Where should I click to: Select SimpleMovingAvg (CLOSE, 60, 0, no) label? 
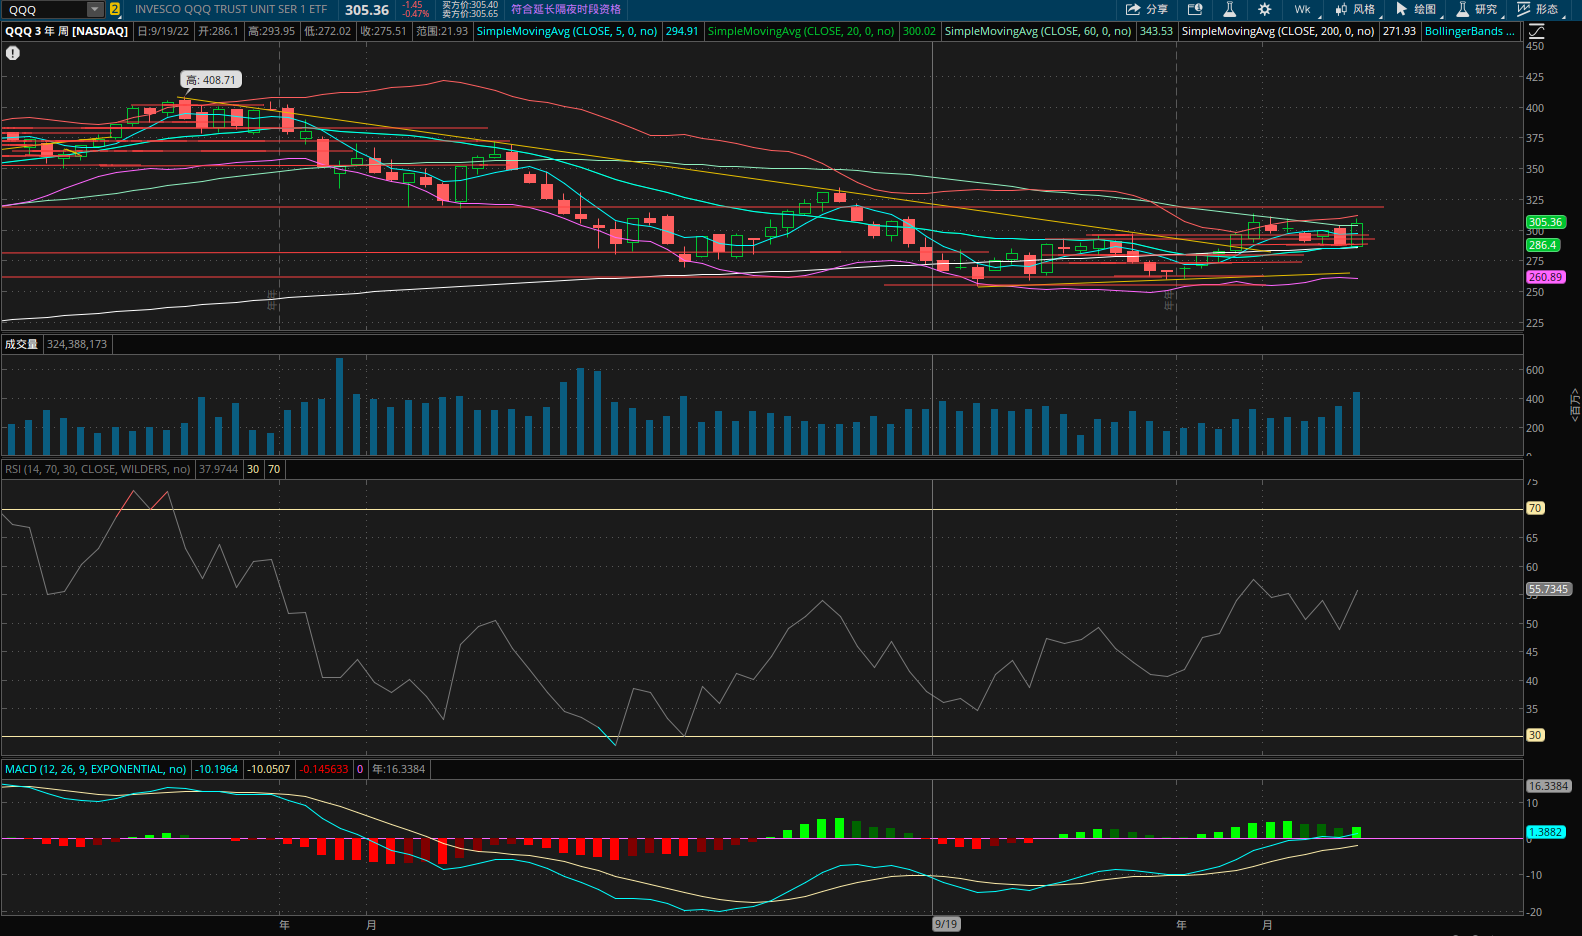point(1038,31)
